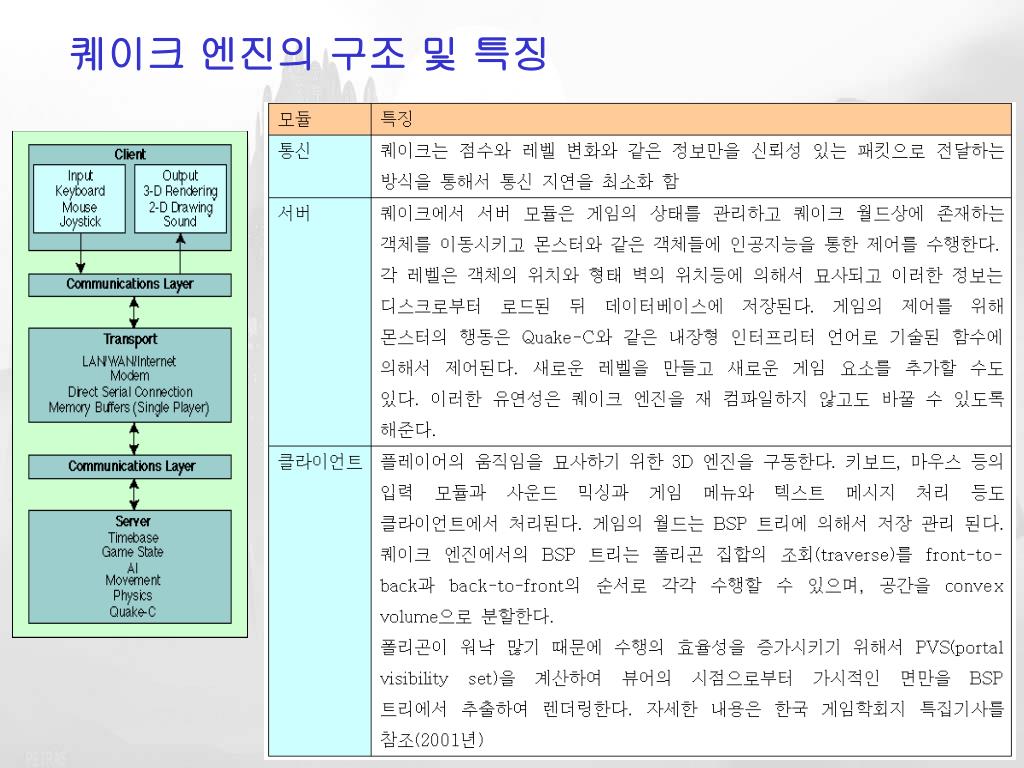Click the slide title '퀘이크 엔진의 구조 및 특징'
1024x768 pixels.
[x=308, y=54]
